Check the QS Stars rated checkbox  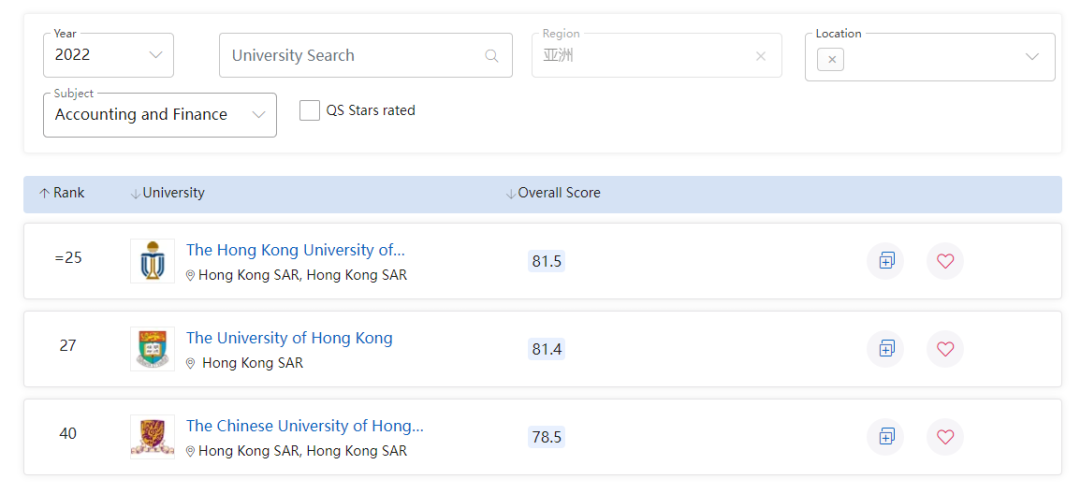(309, 110)
